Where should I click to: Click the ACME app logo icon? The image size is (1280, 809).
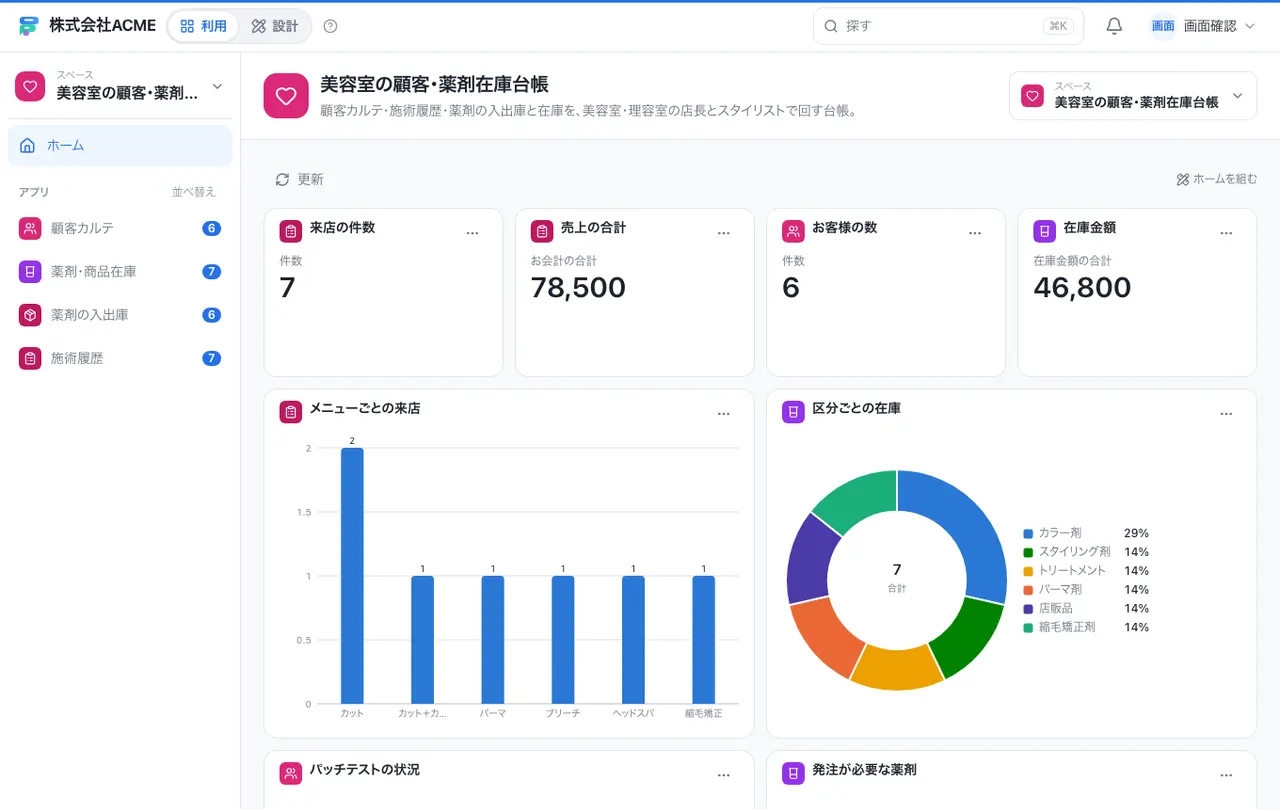(x=28, y=26)
